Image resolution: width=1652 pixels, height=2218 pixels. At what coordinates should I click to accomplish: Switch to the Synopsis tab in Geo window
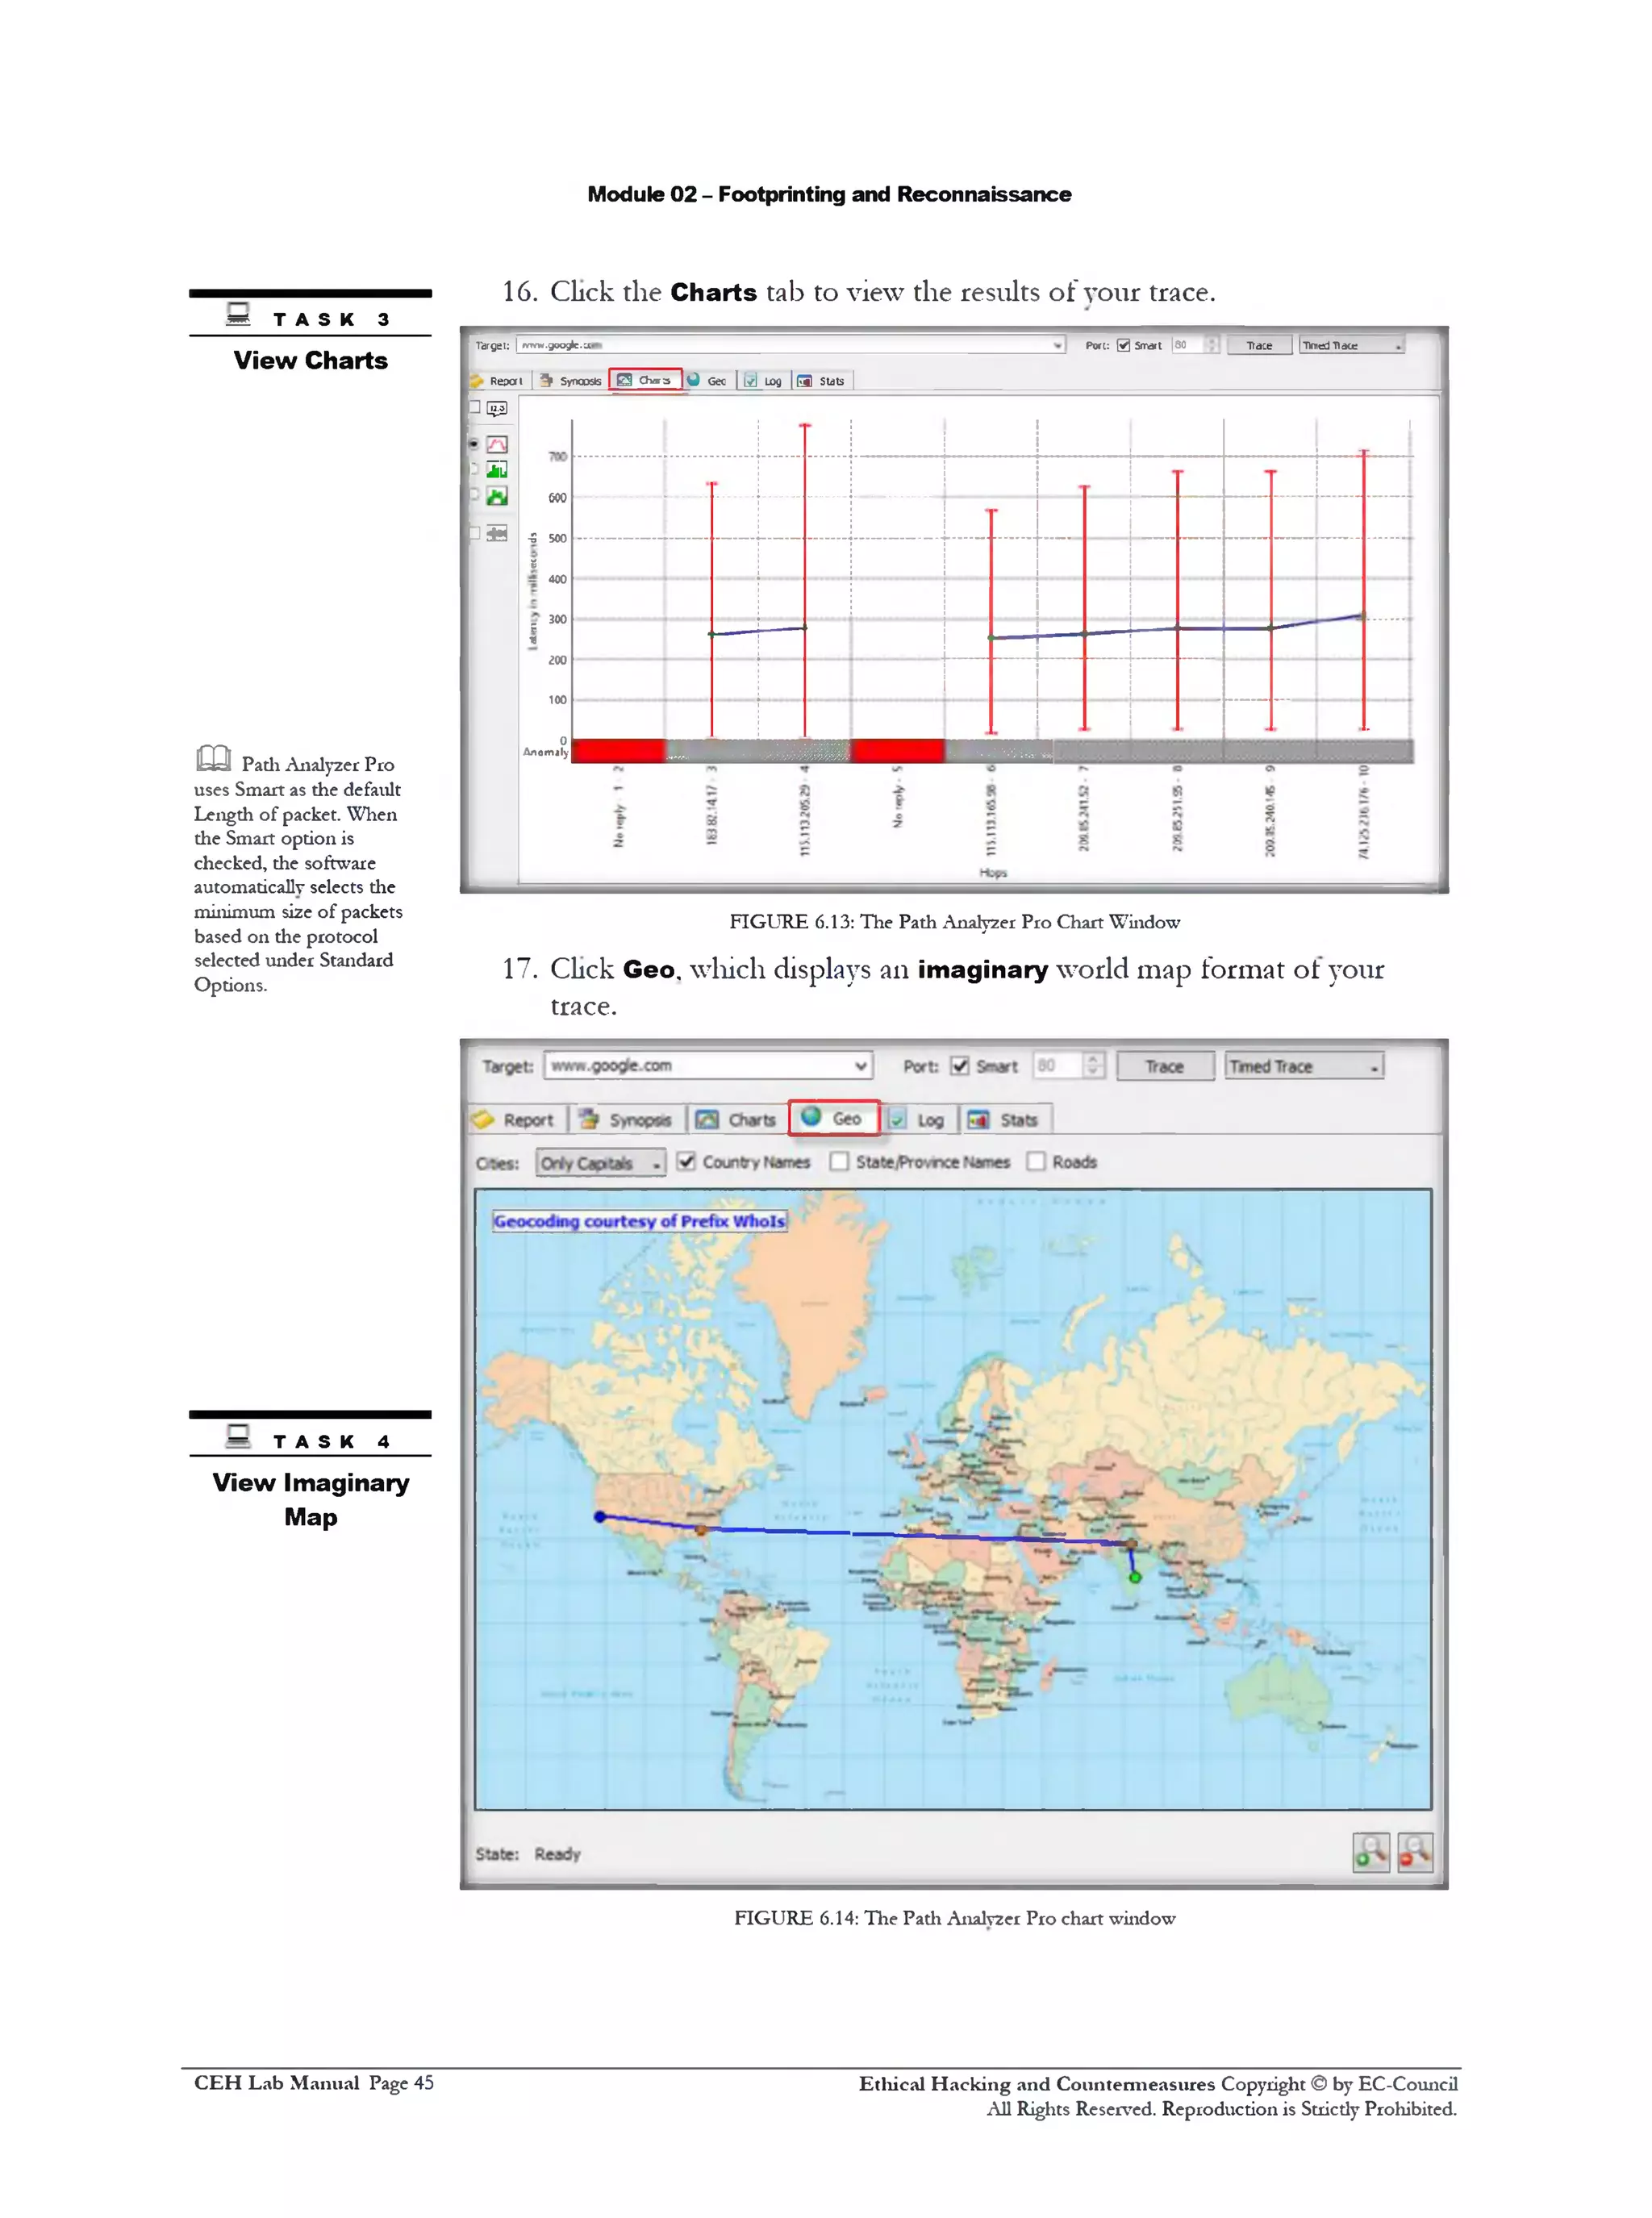point(628,1120)
